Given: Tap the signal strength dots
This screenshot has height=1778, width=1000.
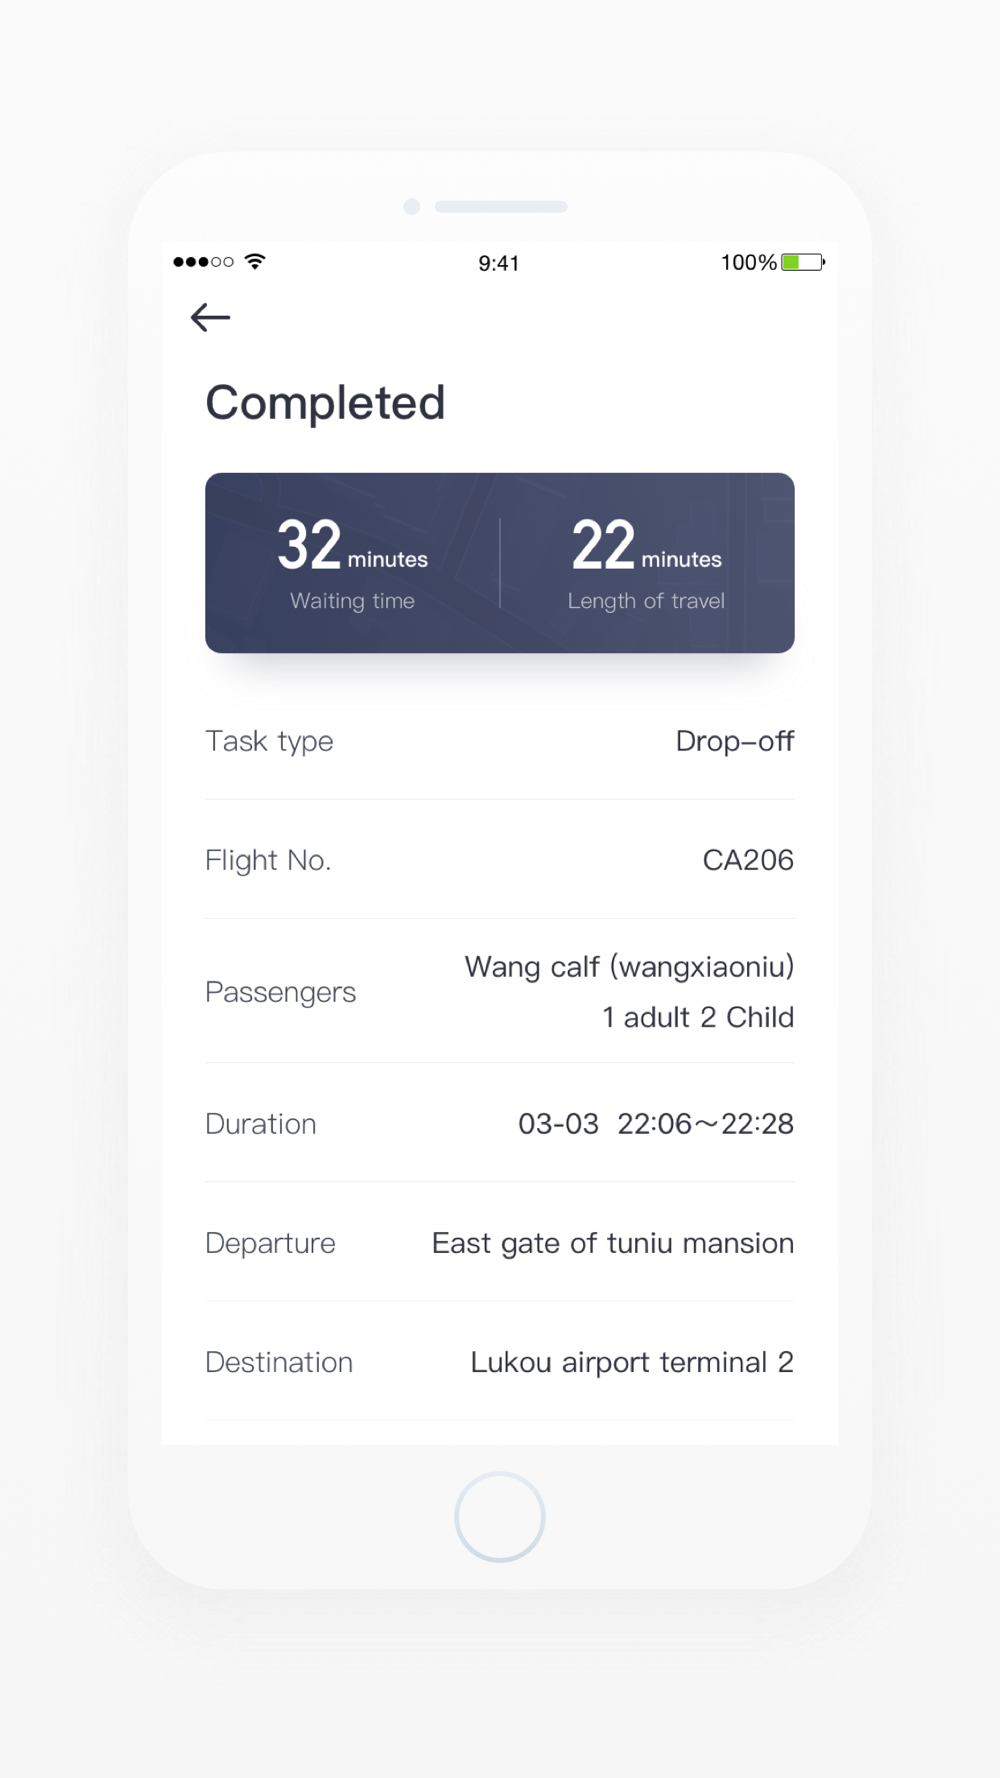Looking at the screenshot, I should 203,262.
